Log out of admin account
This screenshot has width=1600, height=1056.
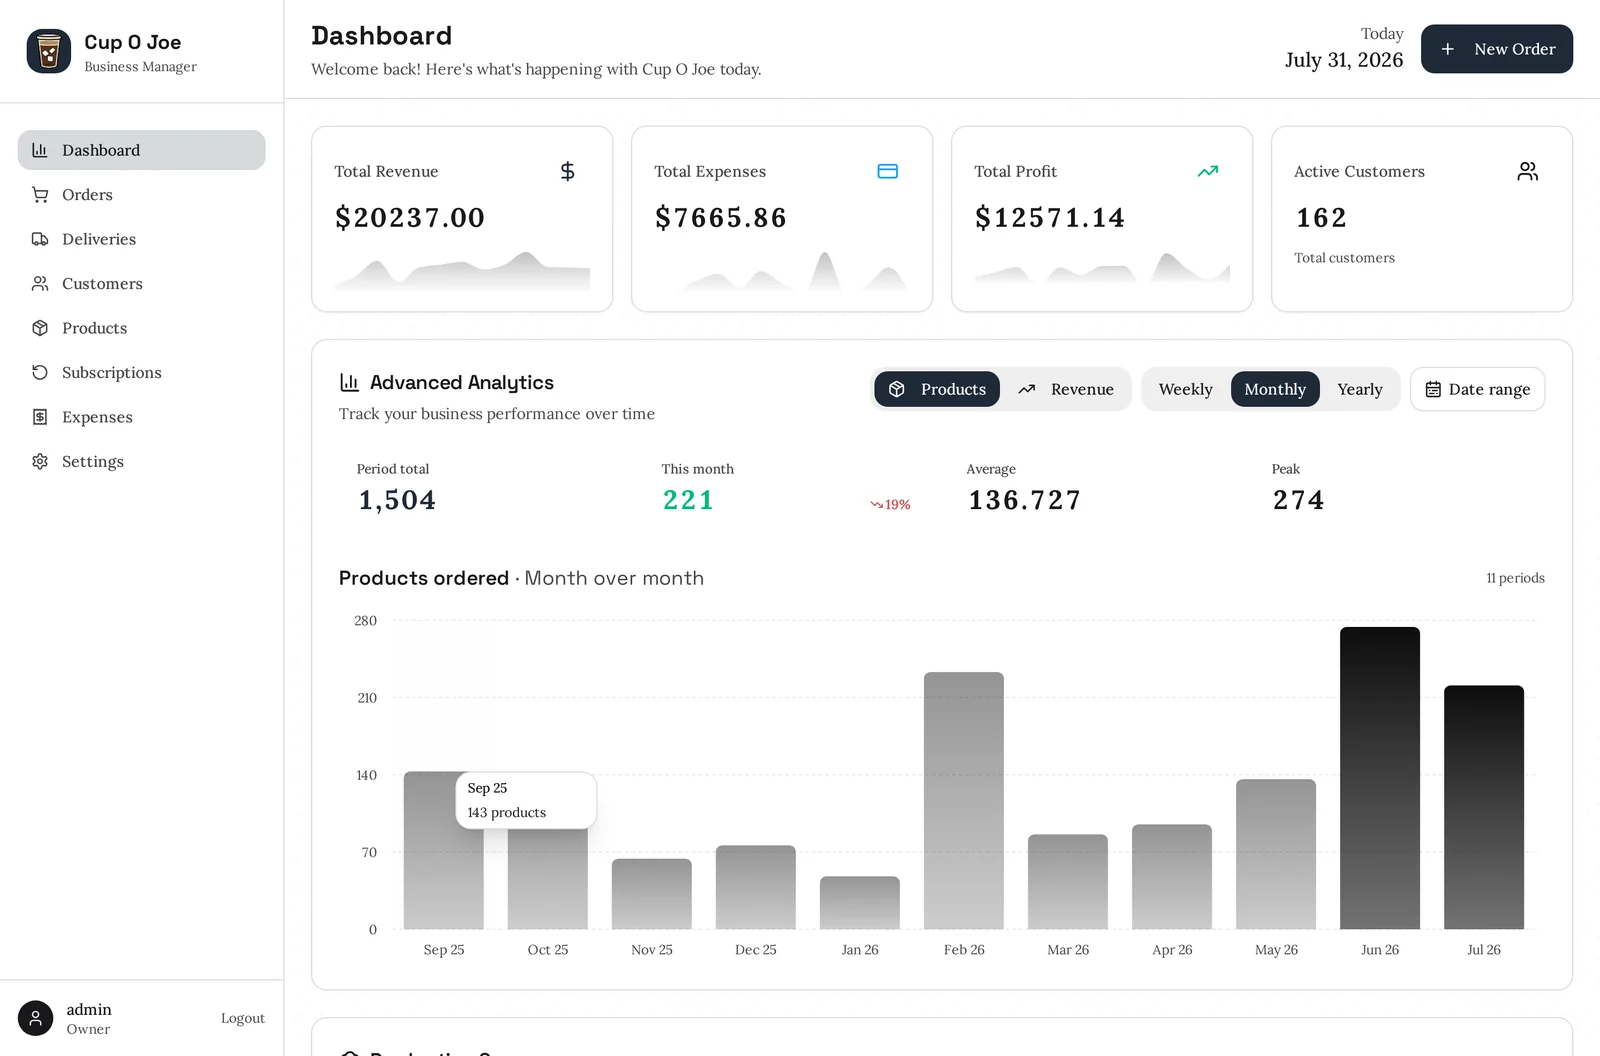[x=243, y=1018]
